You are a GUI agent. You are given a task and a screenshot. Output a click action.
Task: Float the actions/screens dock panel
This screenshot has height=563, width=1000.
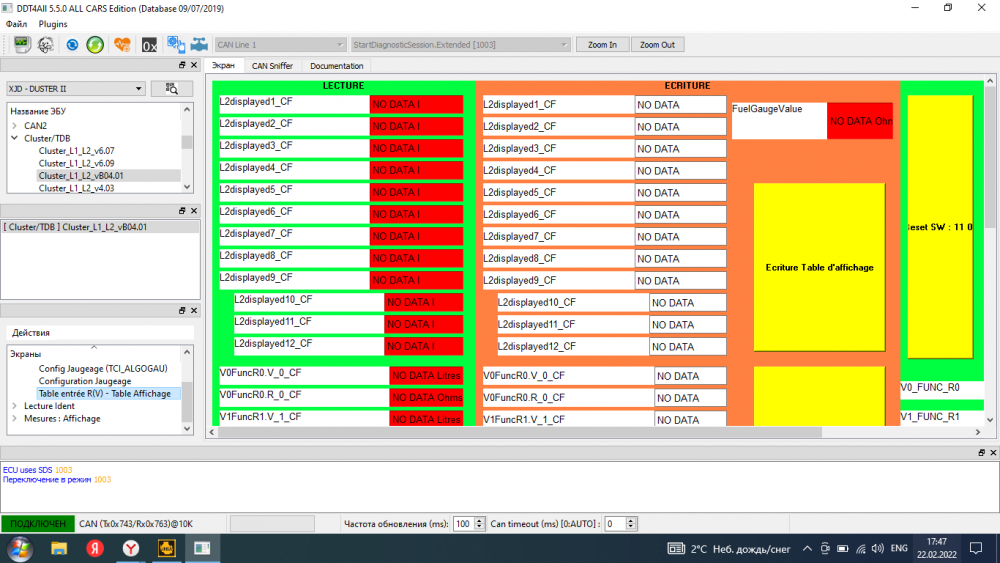[182, 311]
